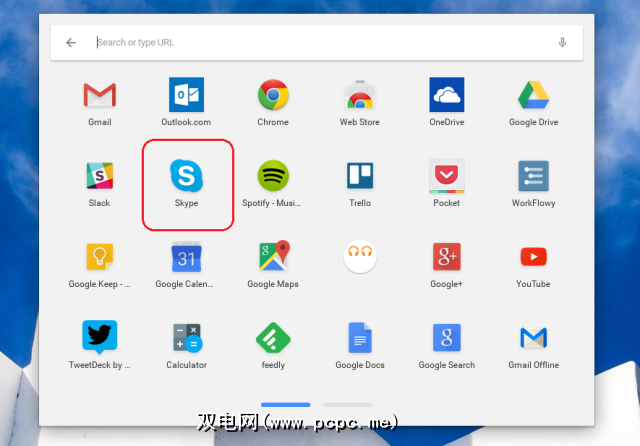This screenshot has width=640, height=446.
Task: Launch Google Maps
Action: click(x=274, y=256)
